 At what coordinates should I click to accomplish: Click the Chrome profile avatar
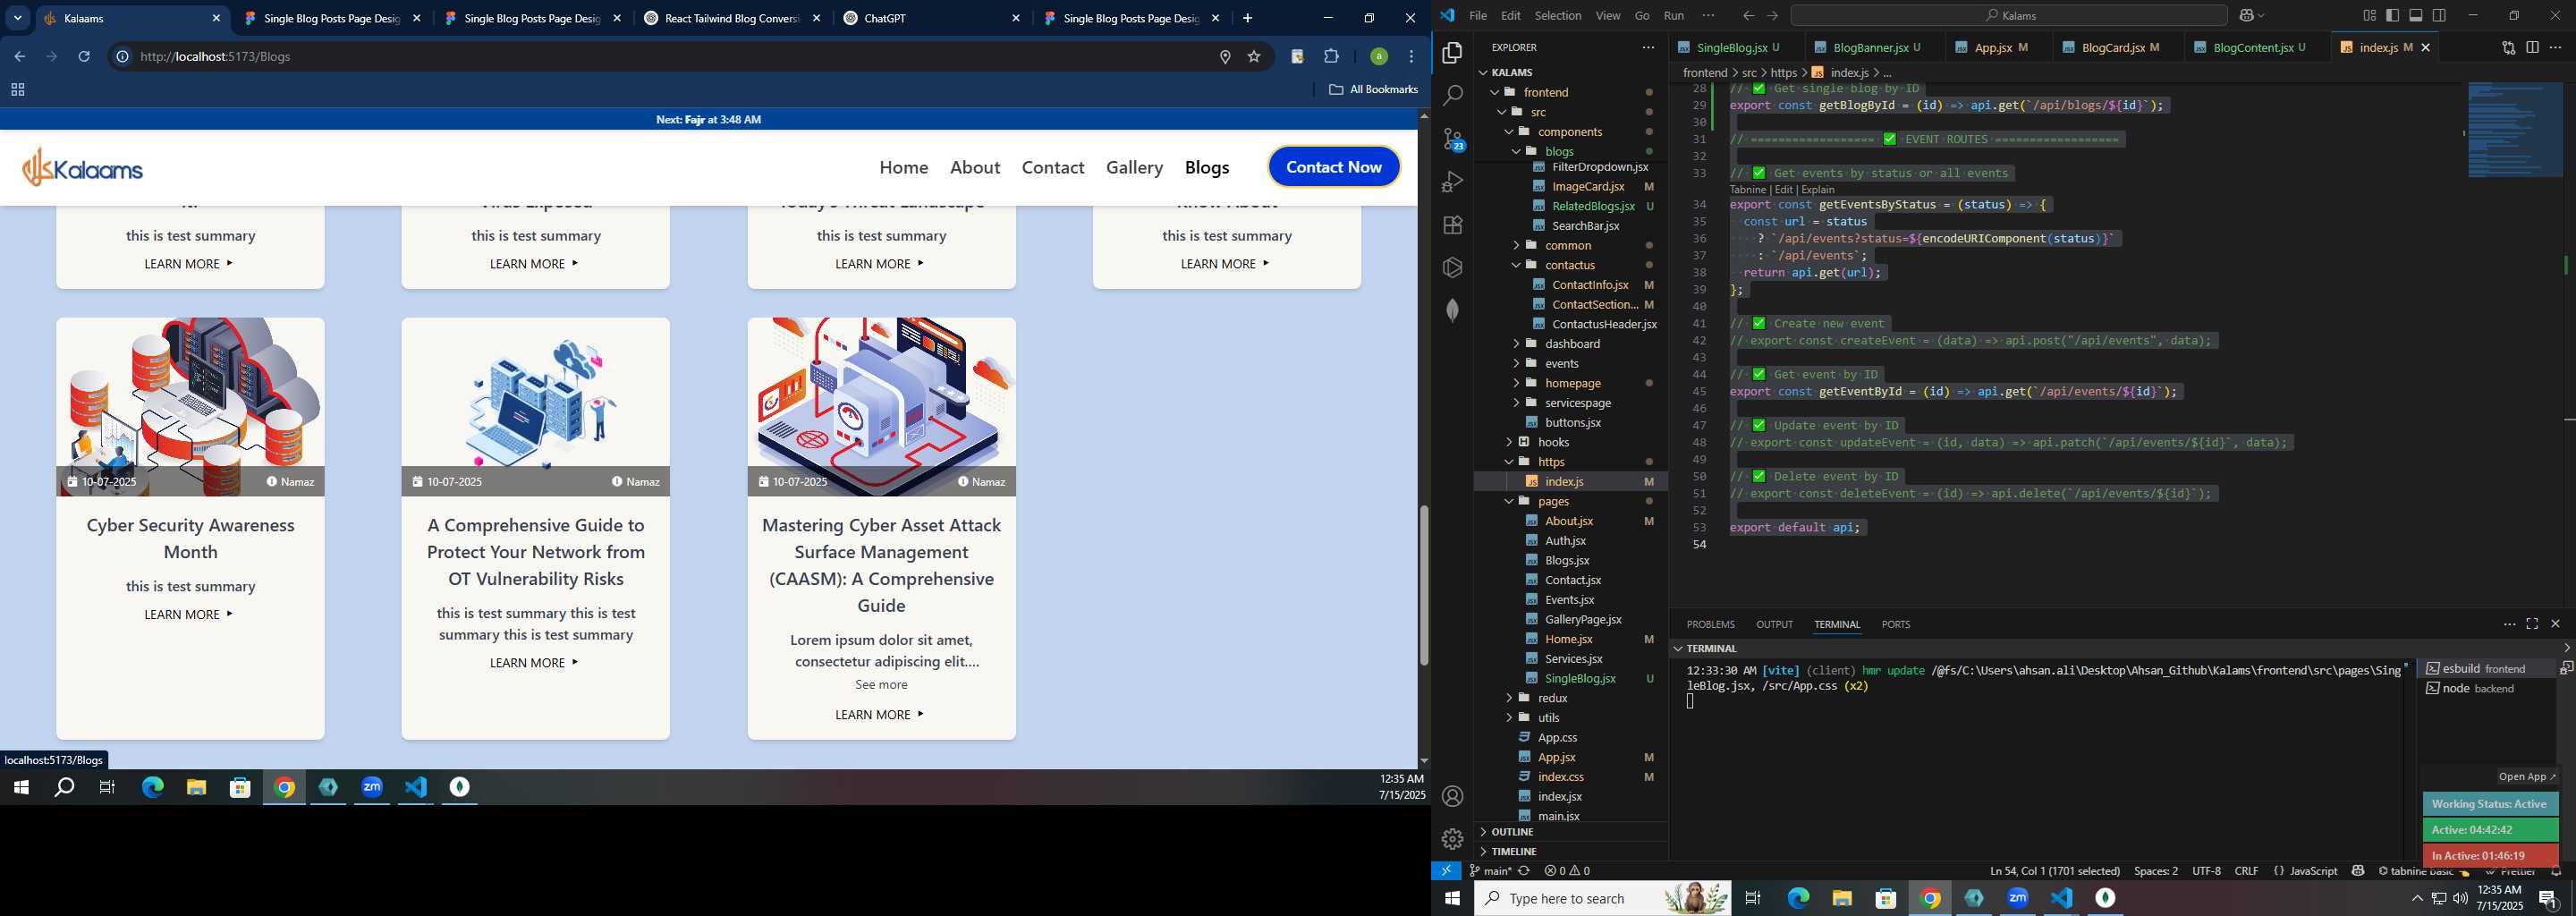click(1379, 57)
